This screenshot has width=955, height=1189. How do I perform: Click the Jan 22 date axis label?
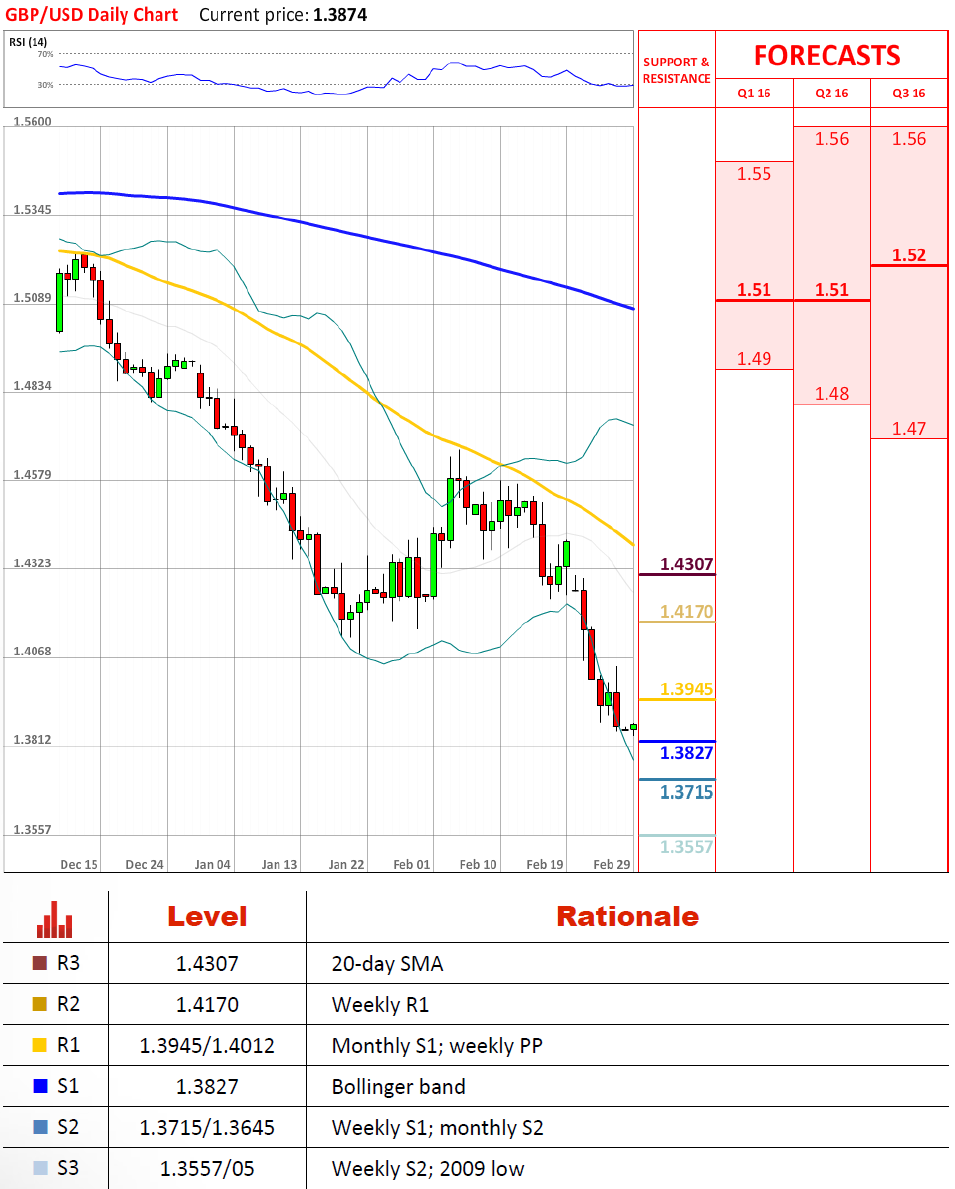[346, 864]
